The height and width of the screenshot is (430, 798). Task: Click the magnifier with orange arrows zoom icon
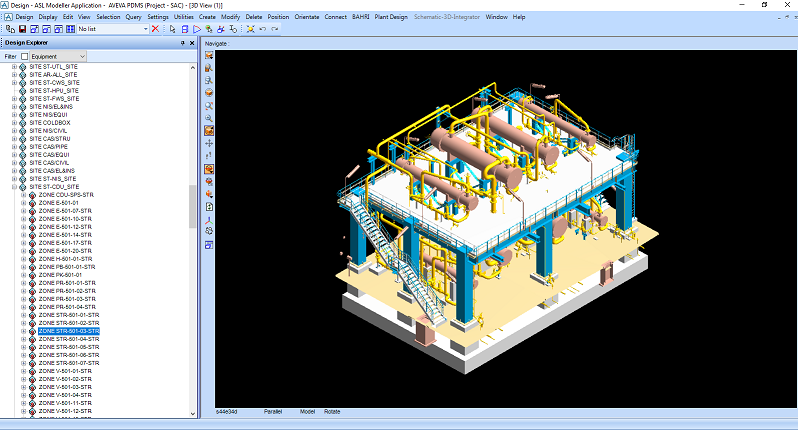[209, 106]
